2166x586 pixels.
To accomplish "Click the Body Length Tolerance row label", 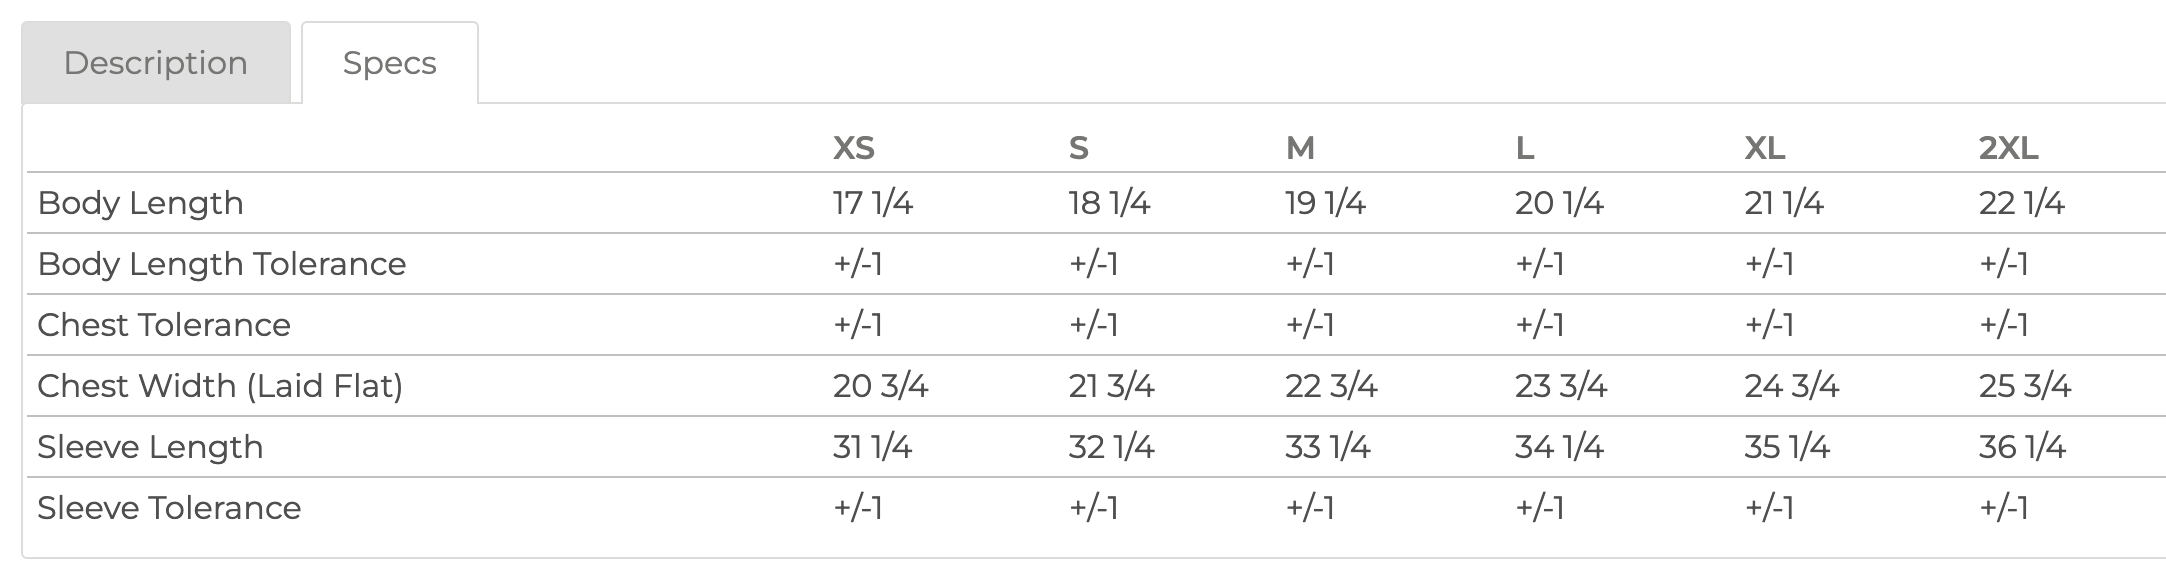I will (222, 264).
